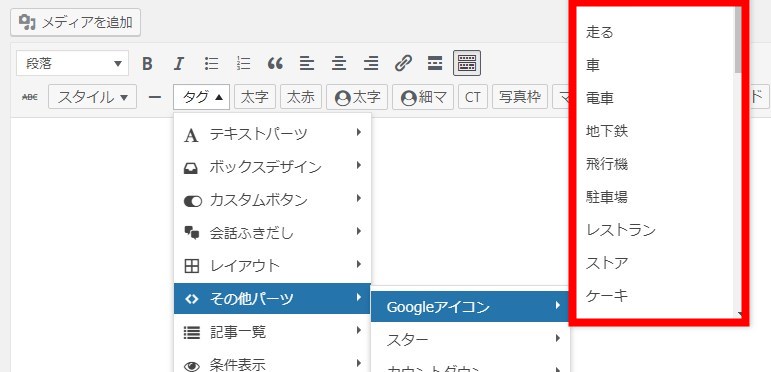Insert a numbered list
This screenshot has height=372, width=771.
(243, 63)
